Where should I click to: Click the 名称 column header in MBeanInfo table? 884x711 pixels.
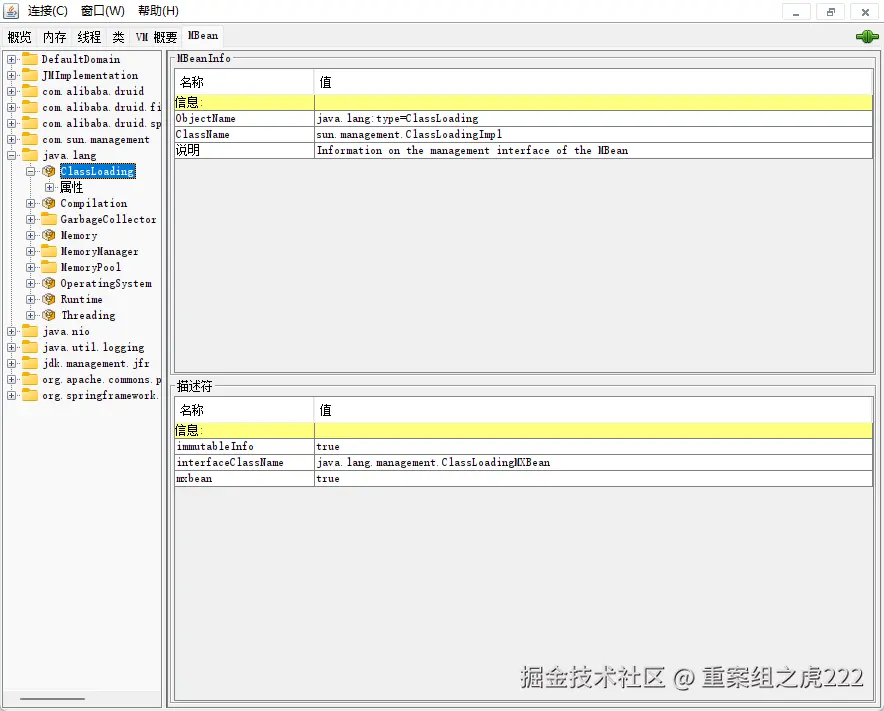(244, 82)
